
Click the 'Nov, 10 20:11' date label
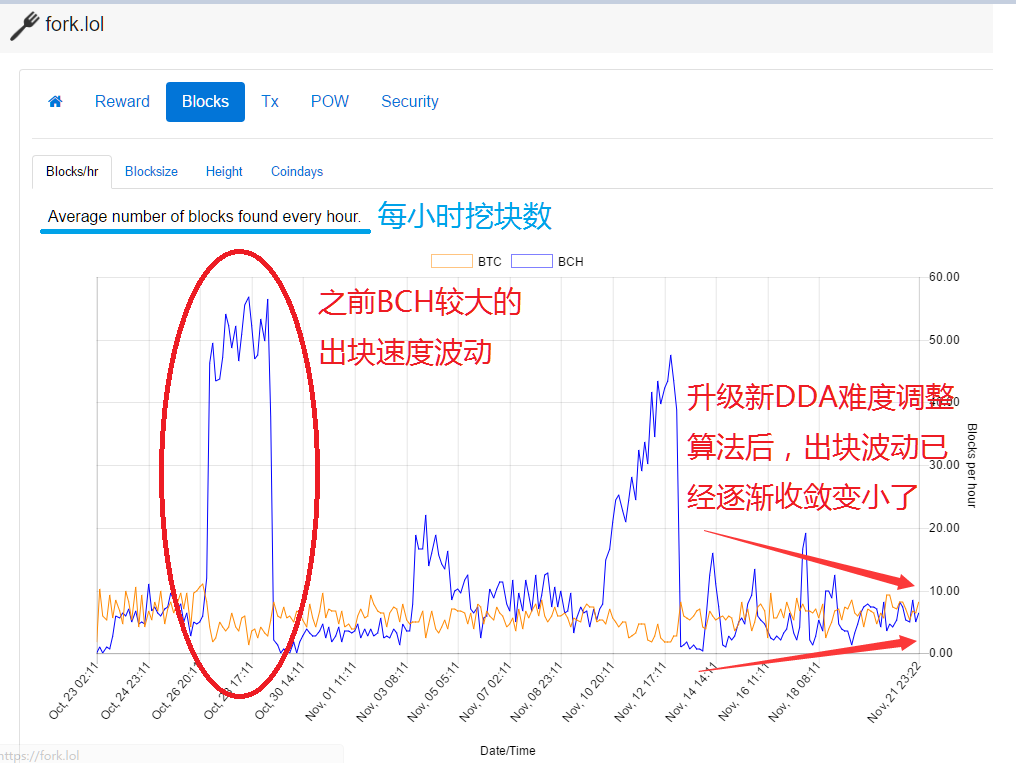pos(588,692)
